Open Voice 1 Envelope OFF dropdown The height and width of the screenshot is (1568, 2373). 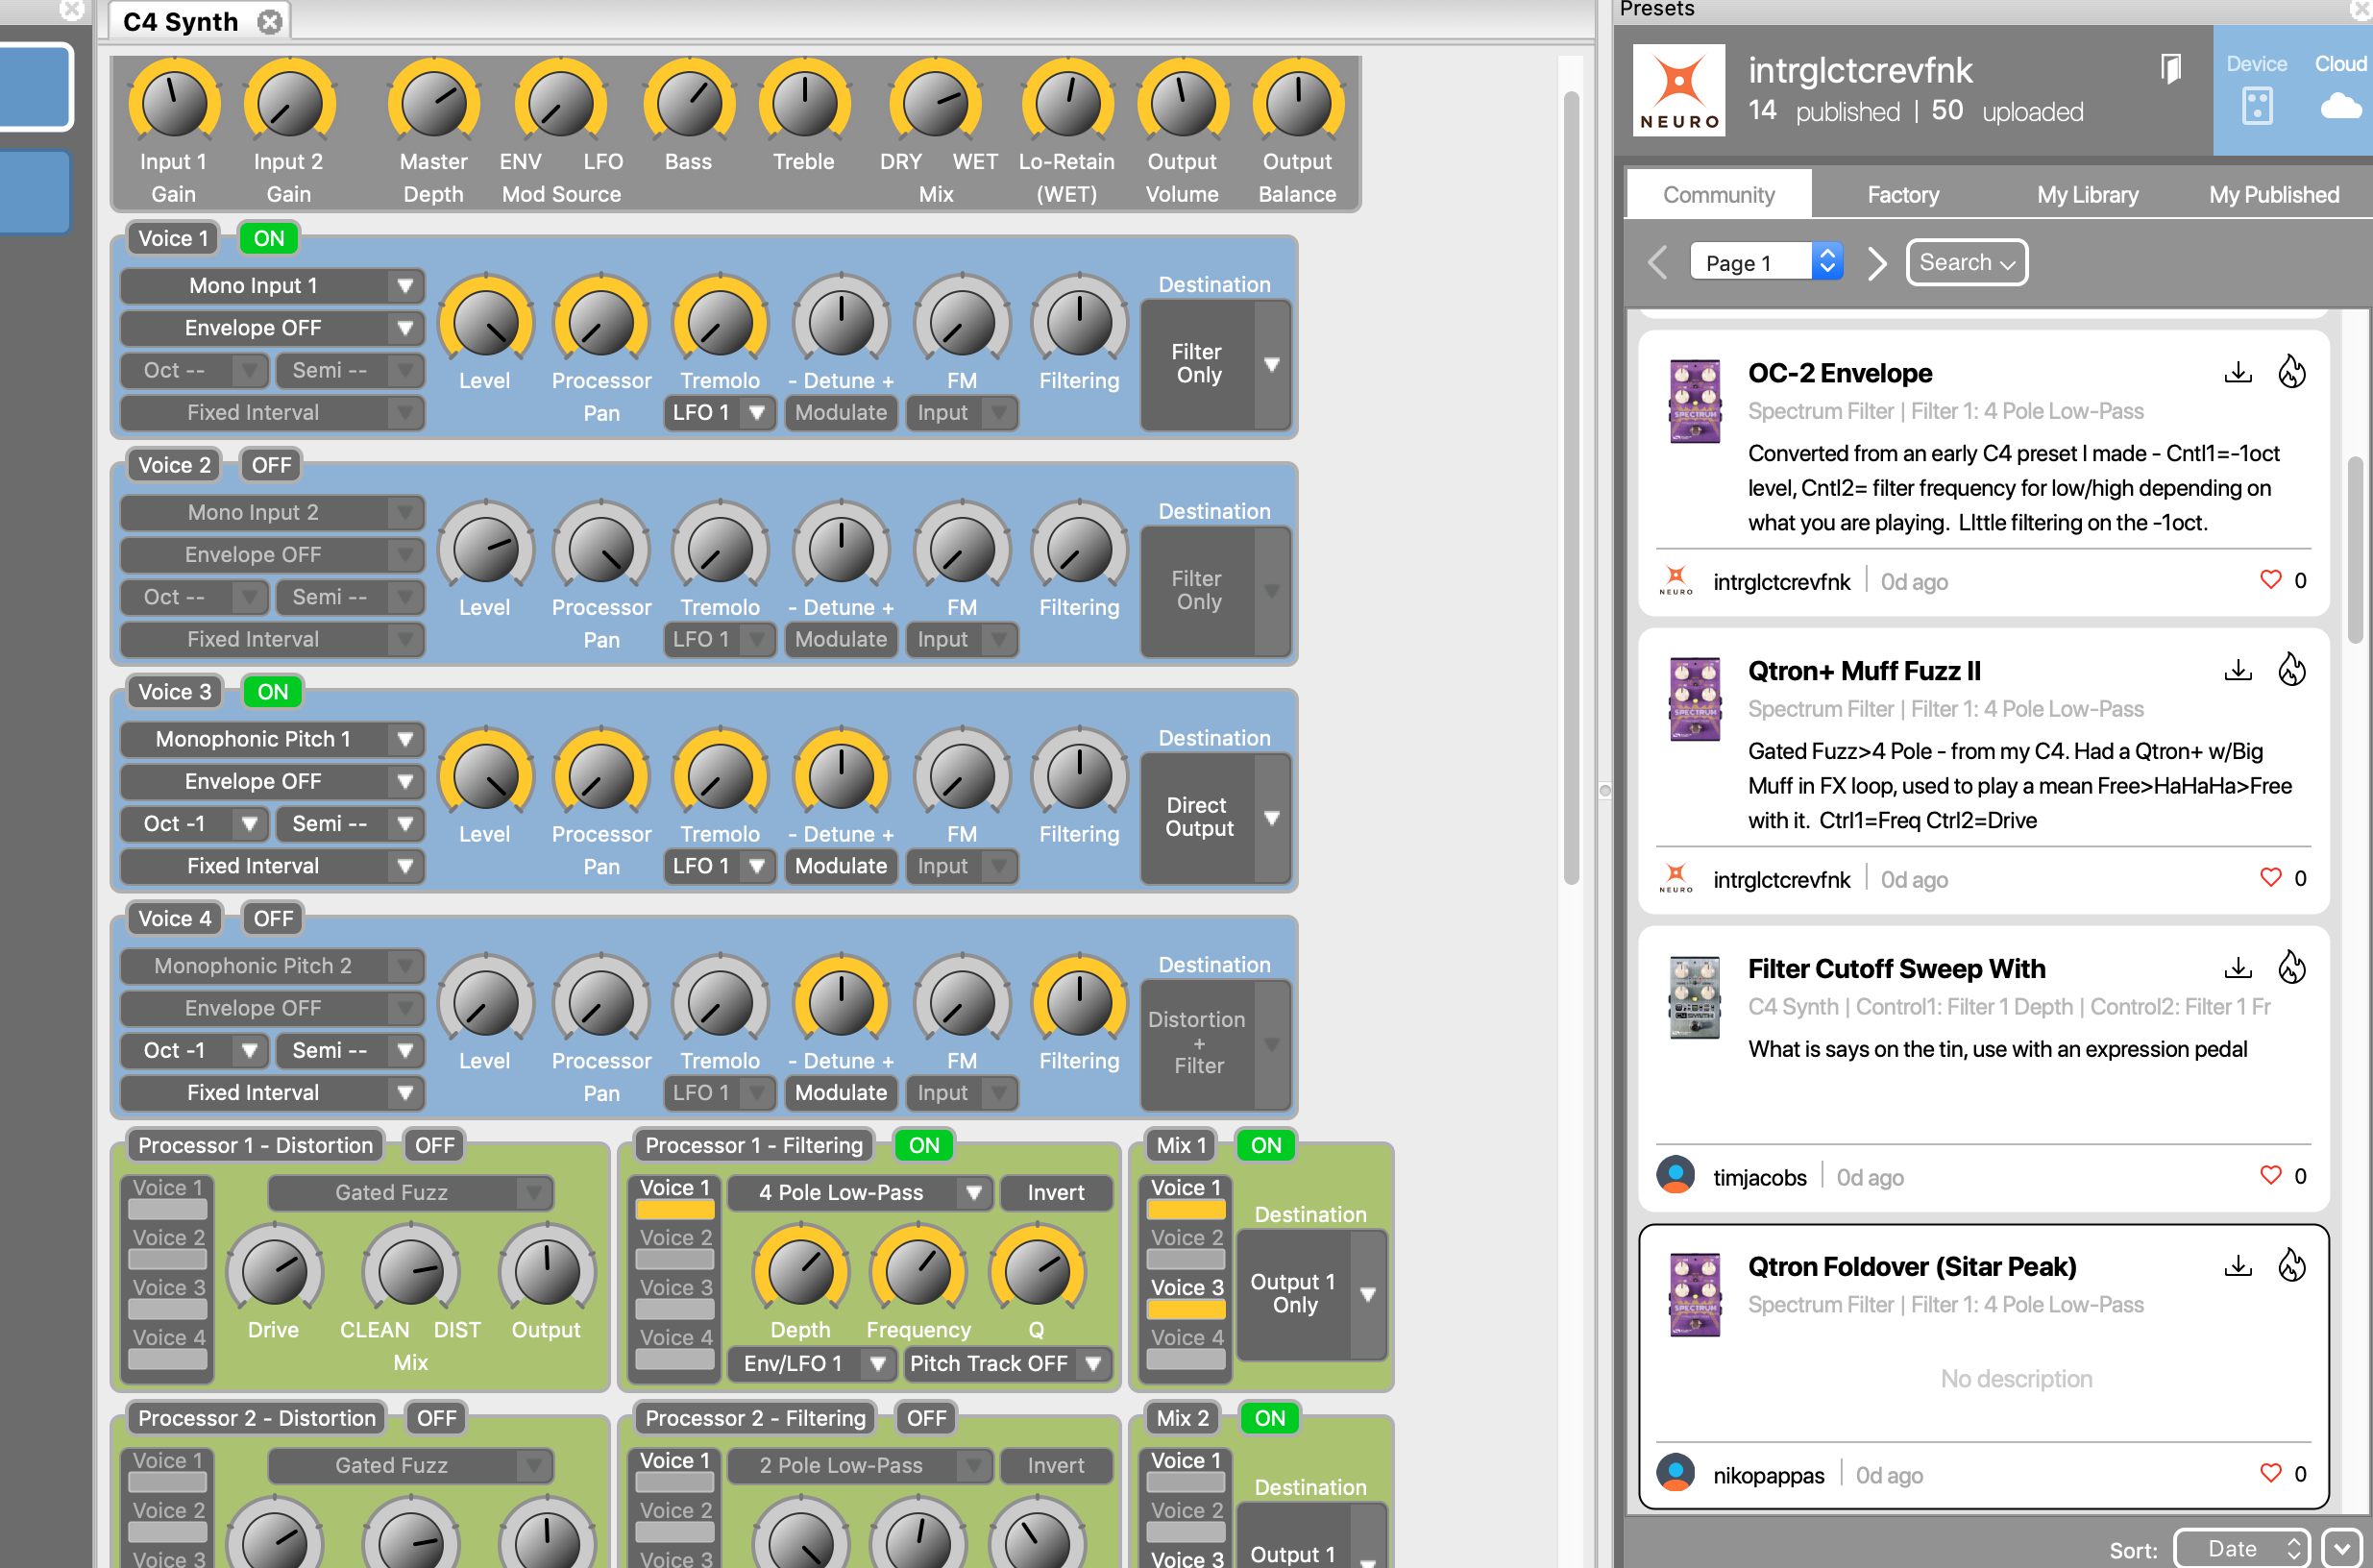pos(272,328)
